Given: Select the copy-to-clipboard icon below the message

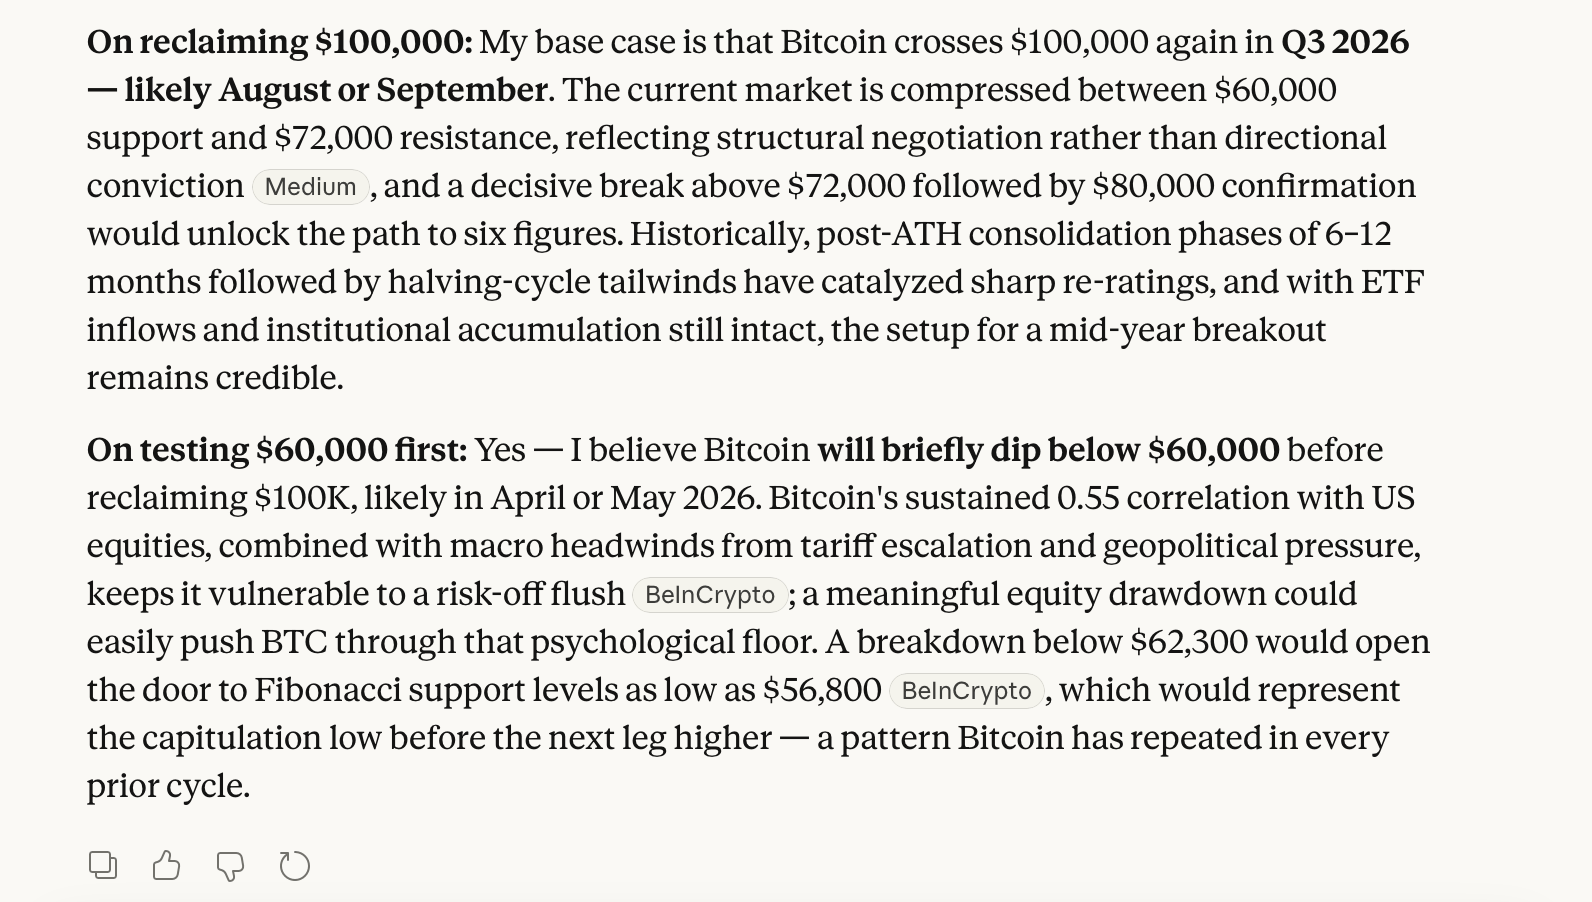Looking at the screenshot, I should (x=103, y=864).
